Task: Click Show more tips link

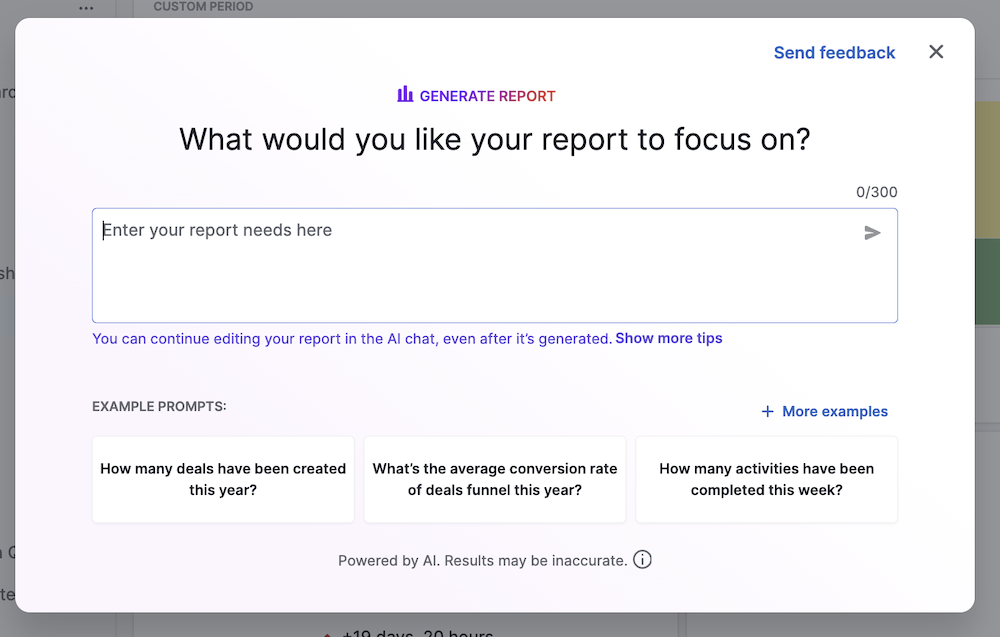Action: click(668, 338)
